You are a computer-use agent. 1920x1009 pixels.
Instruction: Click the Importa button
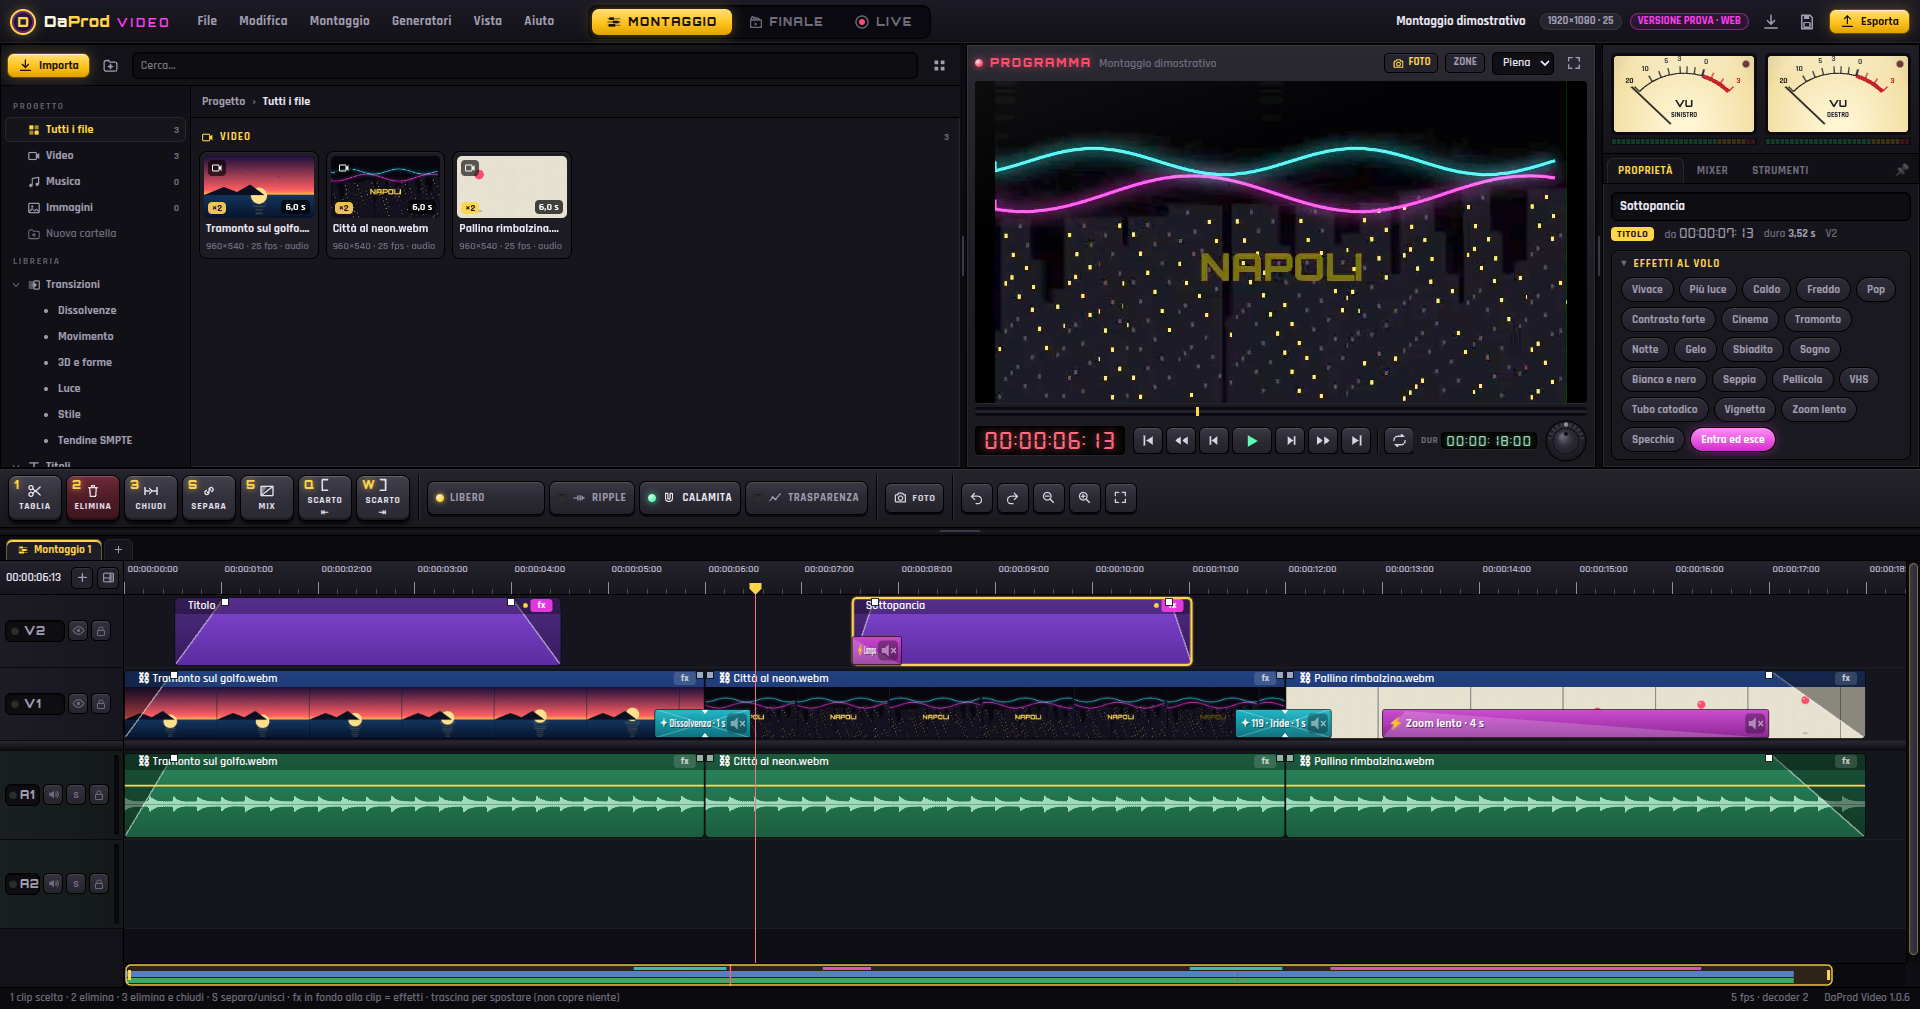click(49, 66)
